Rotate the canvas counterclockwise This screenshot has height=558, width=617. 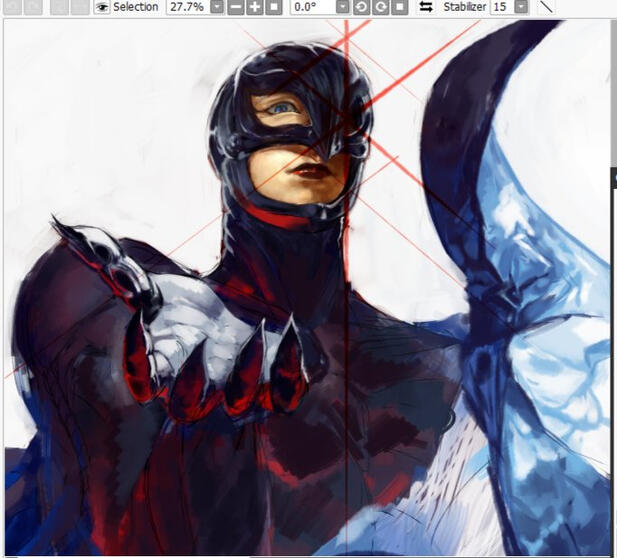click(363, 7)
